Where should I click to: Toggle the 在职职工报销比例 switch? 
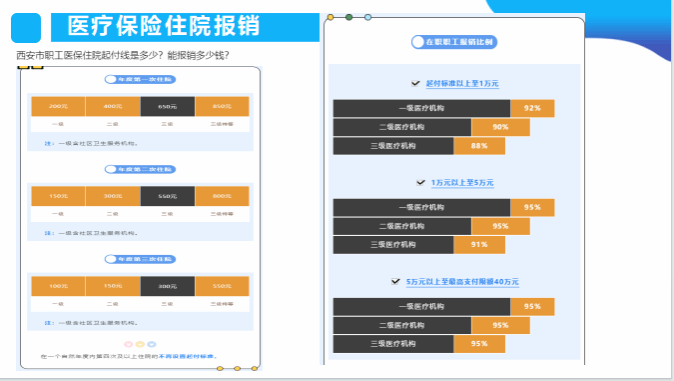coord(454,42)
